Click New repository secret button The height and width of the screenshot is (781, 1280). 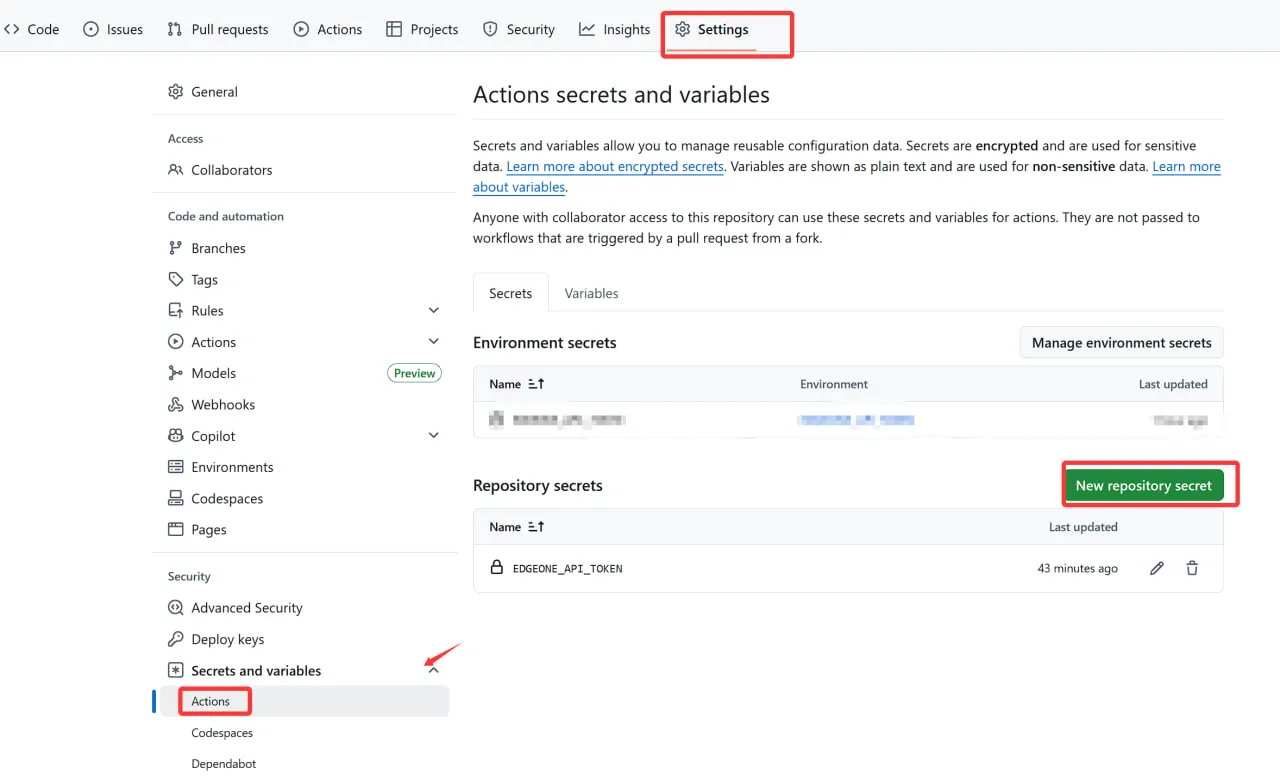coord(1143,485)
